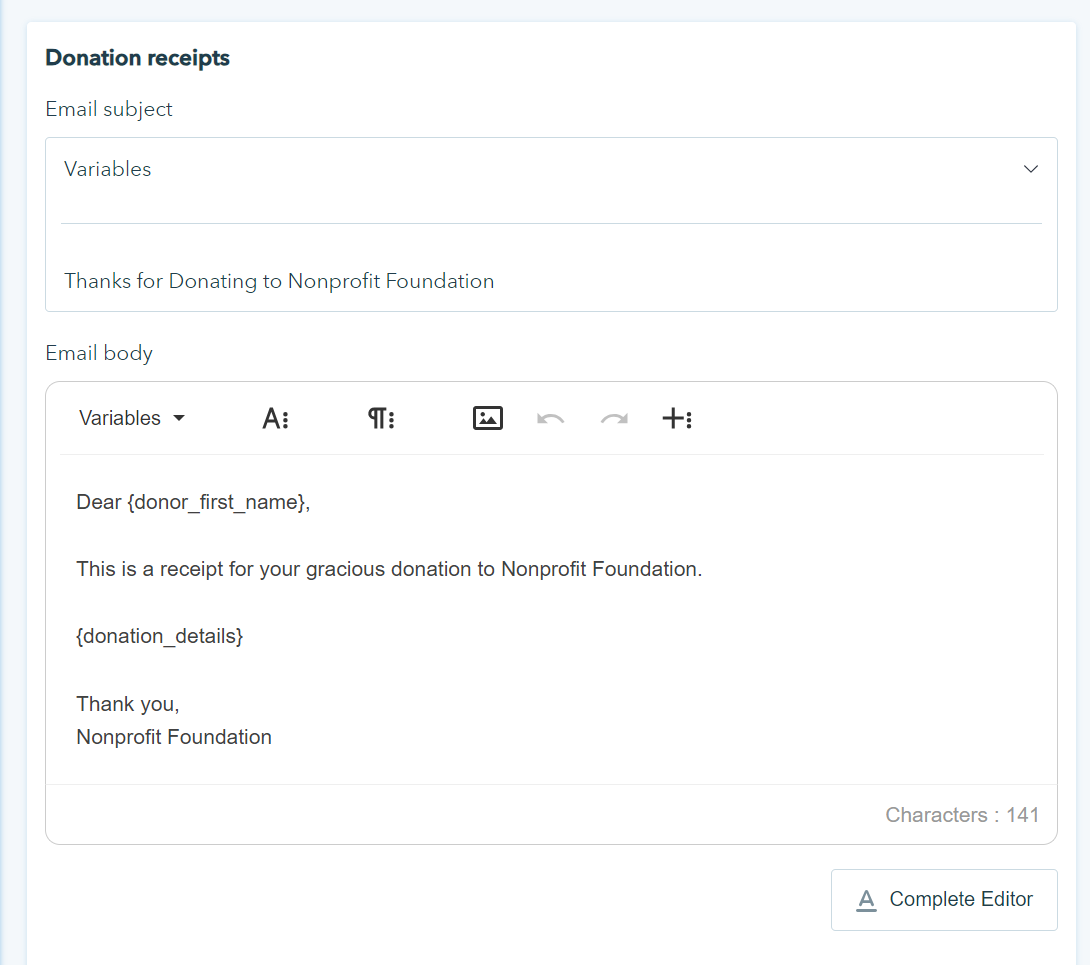Place cursor in the Dear {donor_first_name} line
This screenshot has height=965, width=1090.
coord(193,502)
